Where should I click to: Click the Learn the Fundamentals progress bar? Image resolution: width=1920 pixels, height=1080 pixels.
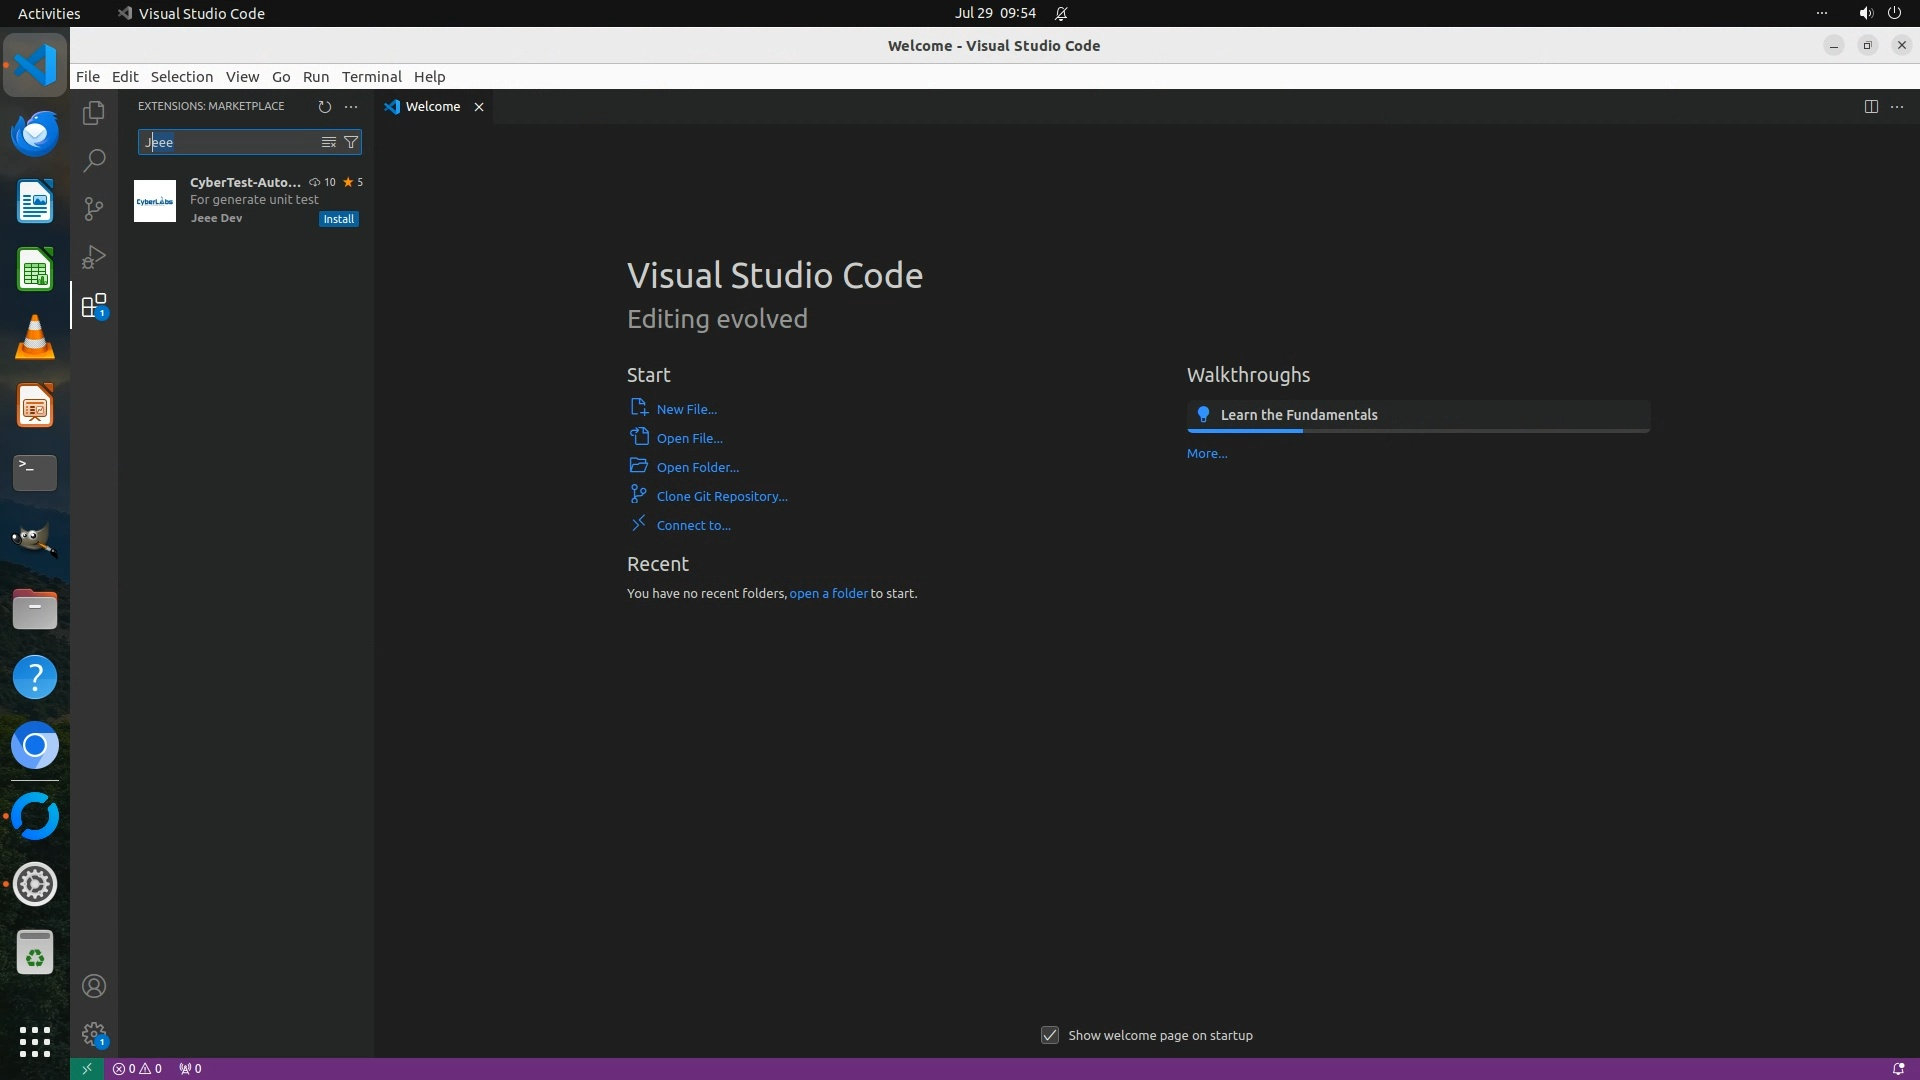click(x=1417, y=431)
